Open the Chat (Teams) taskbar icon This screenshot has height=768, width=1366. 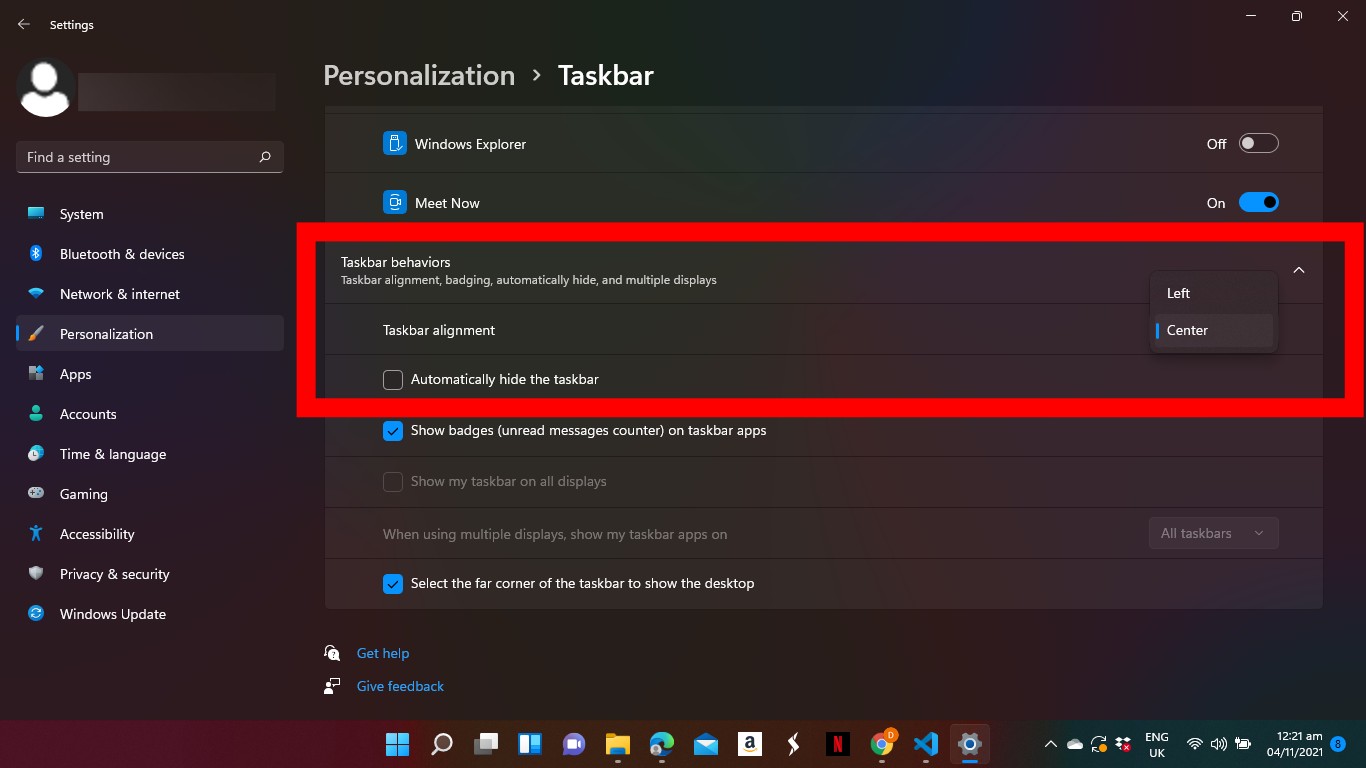(574, 744)
